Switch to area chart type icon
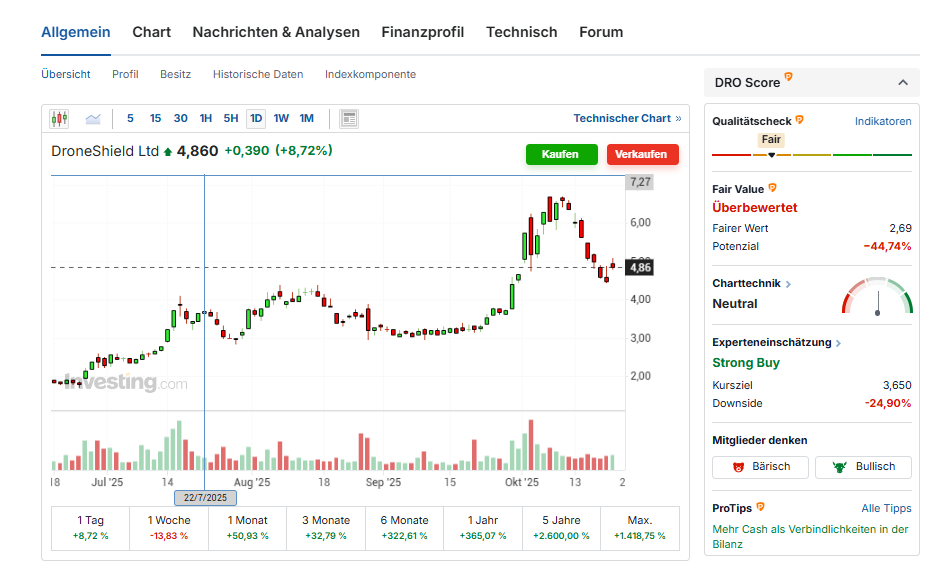This screenshot has width=938, height=571. pos(93,119)
